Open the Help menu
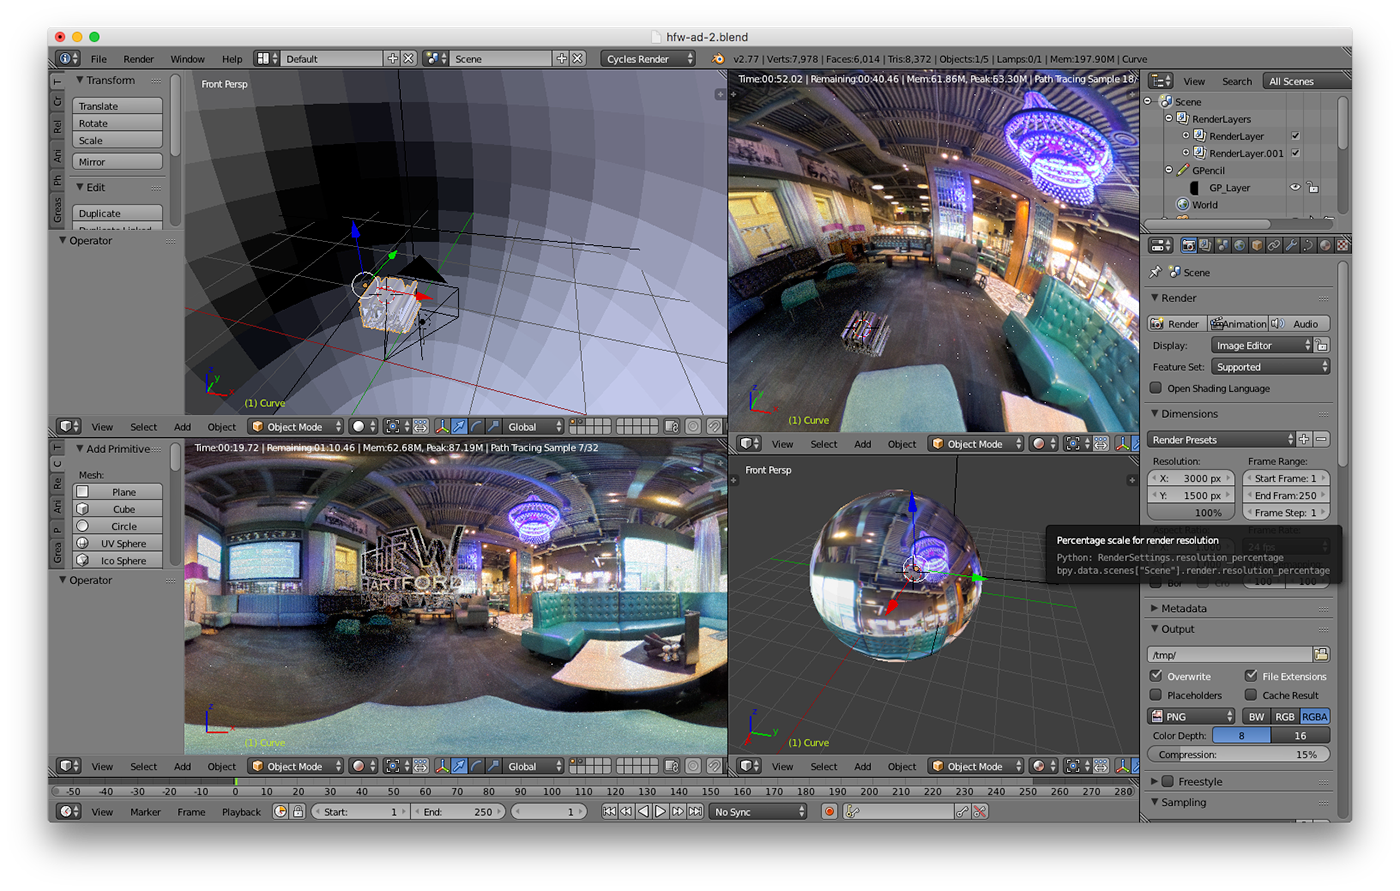Image resolution: width=1400 pixels, height=891 pixels. pos(232,59)
